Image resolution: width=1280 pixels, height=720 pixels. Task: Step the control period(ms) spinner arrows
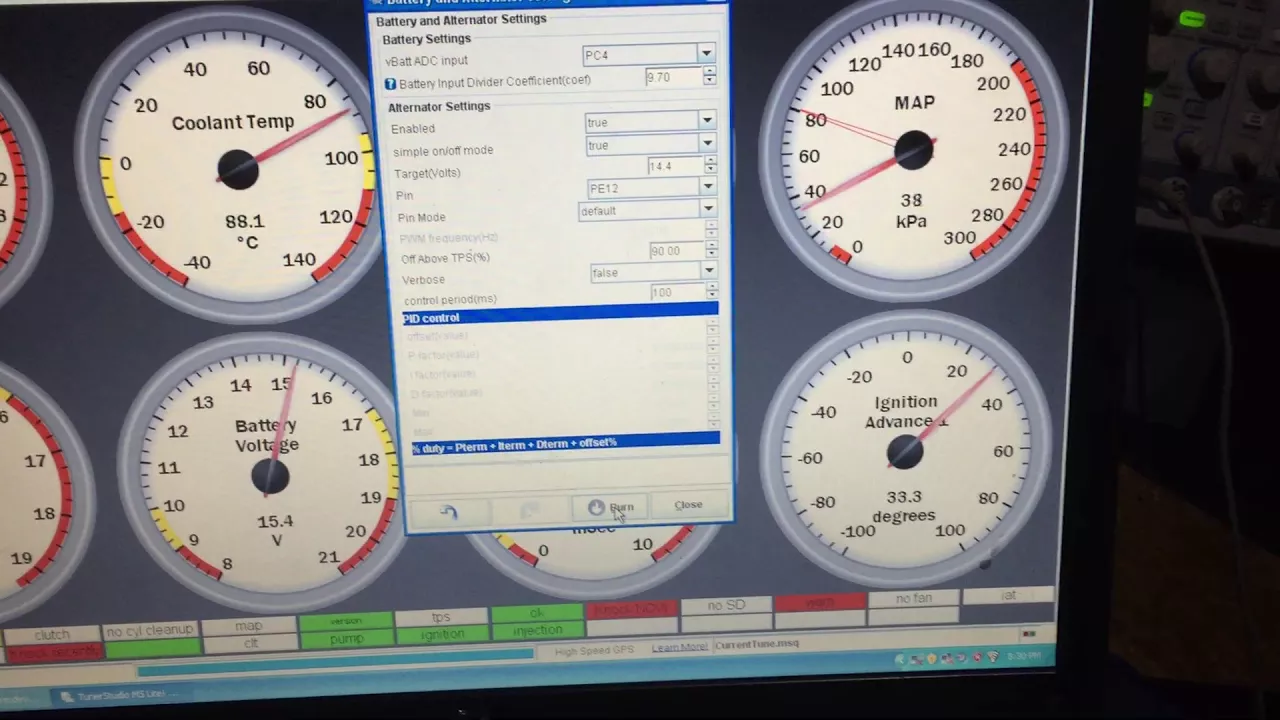click(712, 292)
